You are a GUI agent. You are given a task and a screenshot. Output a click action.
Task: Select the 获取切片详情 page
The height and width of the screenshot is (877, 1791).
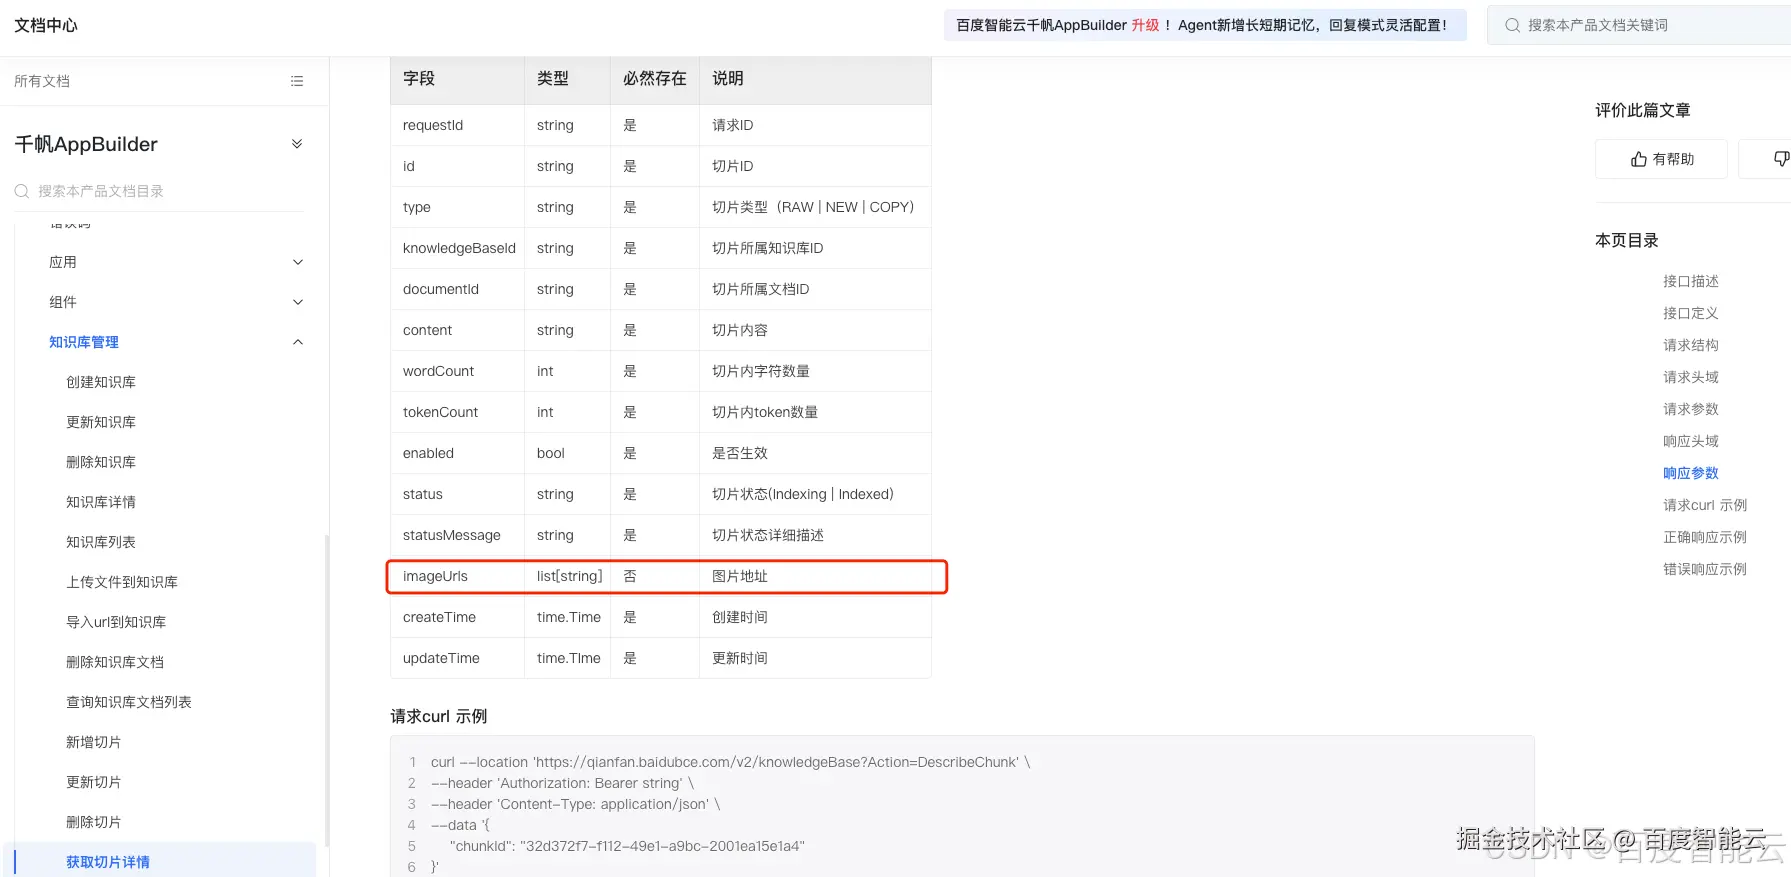pos(108,862)
